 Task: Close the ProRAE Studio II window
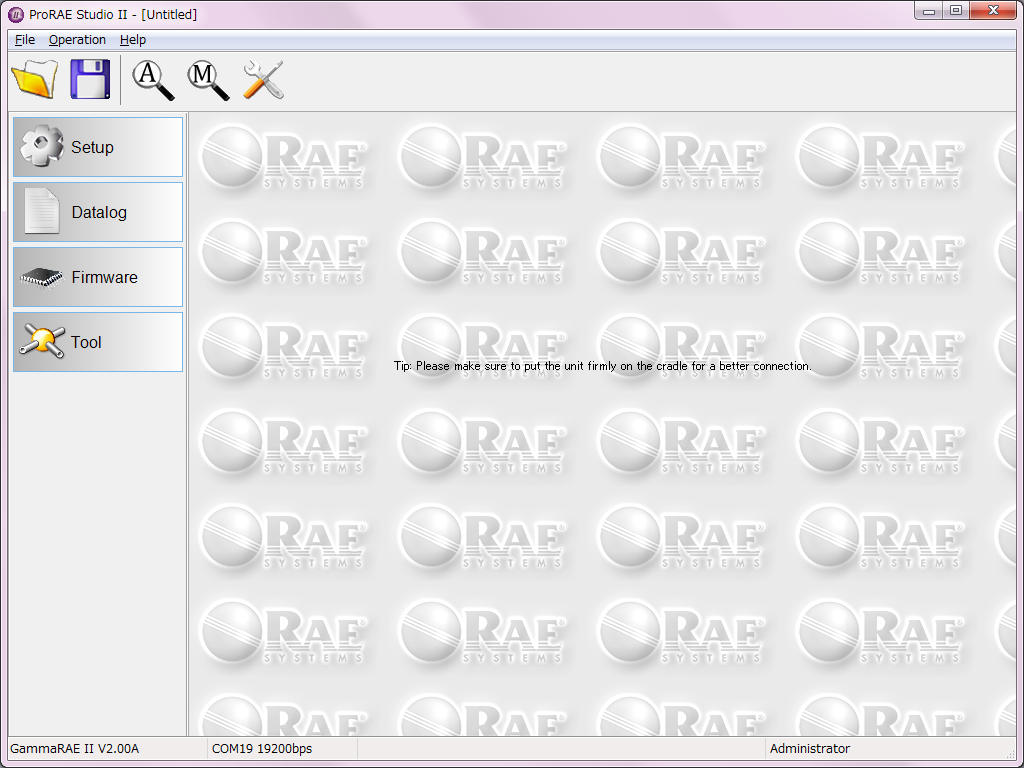coord(993,10)
